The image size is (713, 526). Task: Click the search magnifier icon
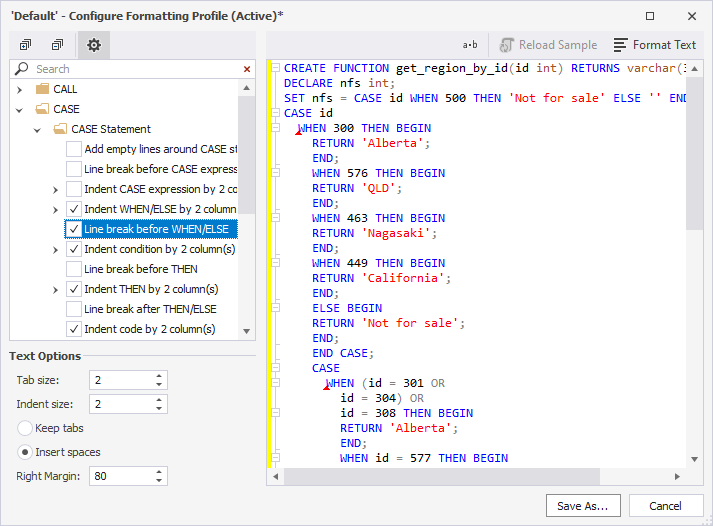pos(21,69)
